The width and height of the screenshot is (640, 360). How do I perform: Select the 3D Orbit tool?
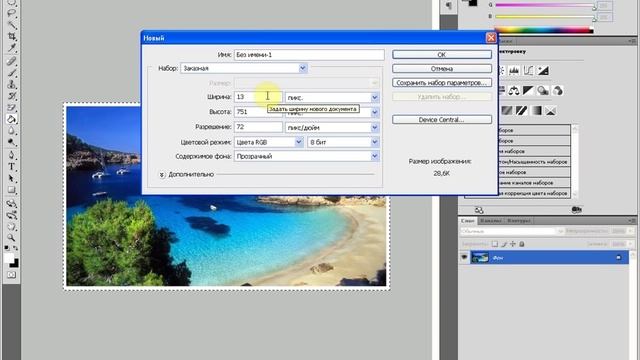click(x=11, y=215)
